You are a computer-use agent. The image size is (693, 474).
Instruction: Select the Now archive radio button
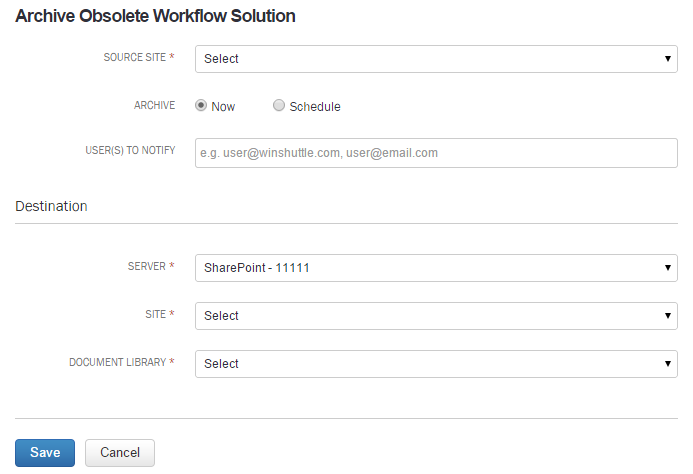click(201, 105)
